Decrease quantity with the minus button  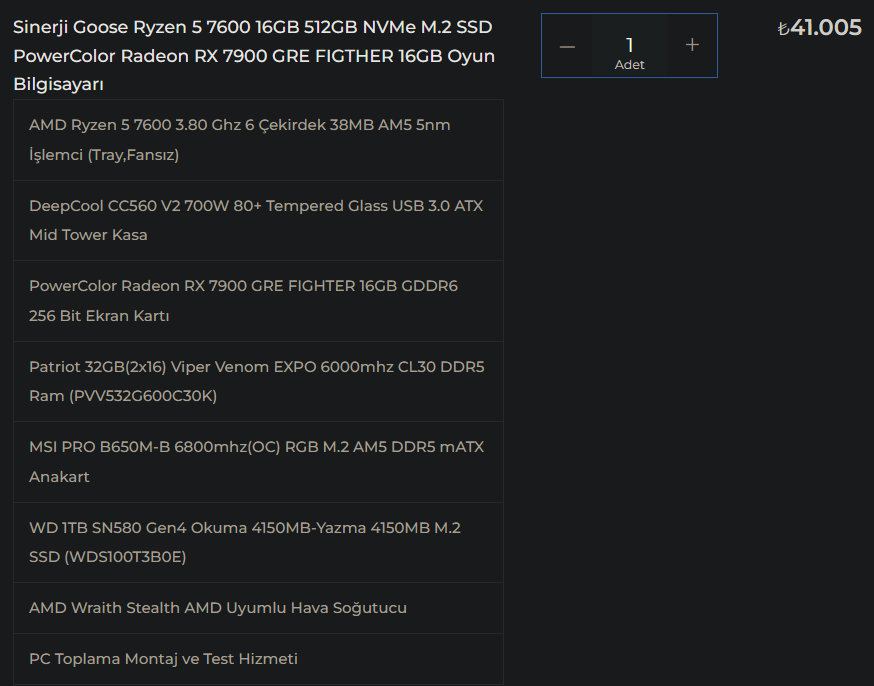pos(567,46)
